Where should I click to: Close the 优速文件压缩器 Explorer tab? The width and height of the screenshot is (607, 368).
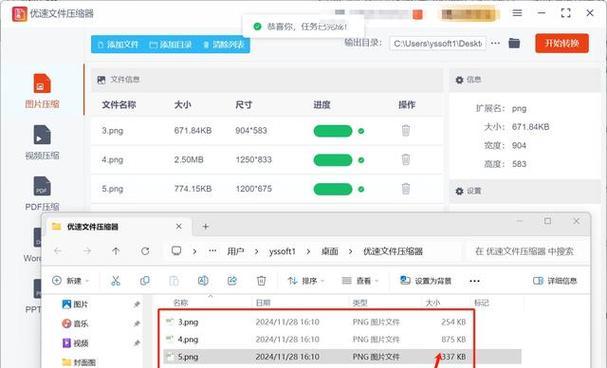point(179,226)
